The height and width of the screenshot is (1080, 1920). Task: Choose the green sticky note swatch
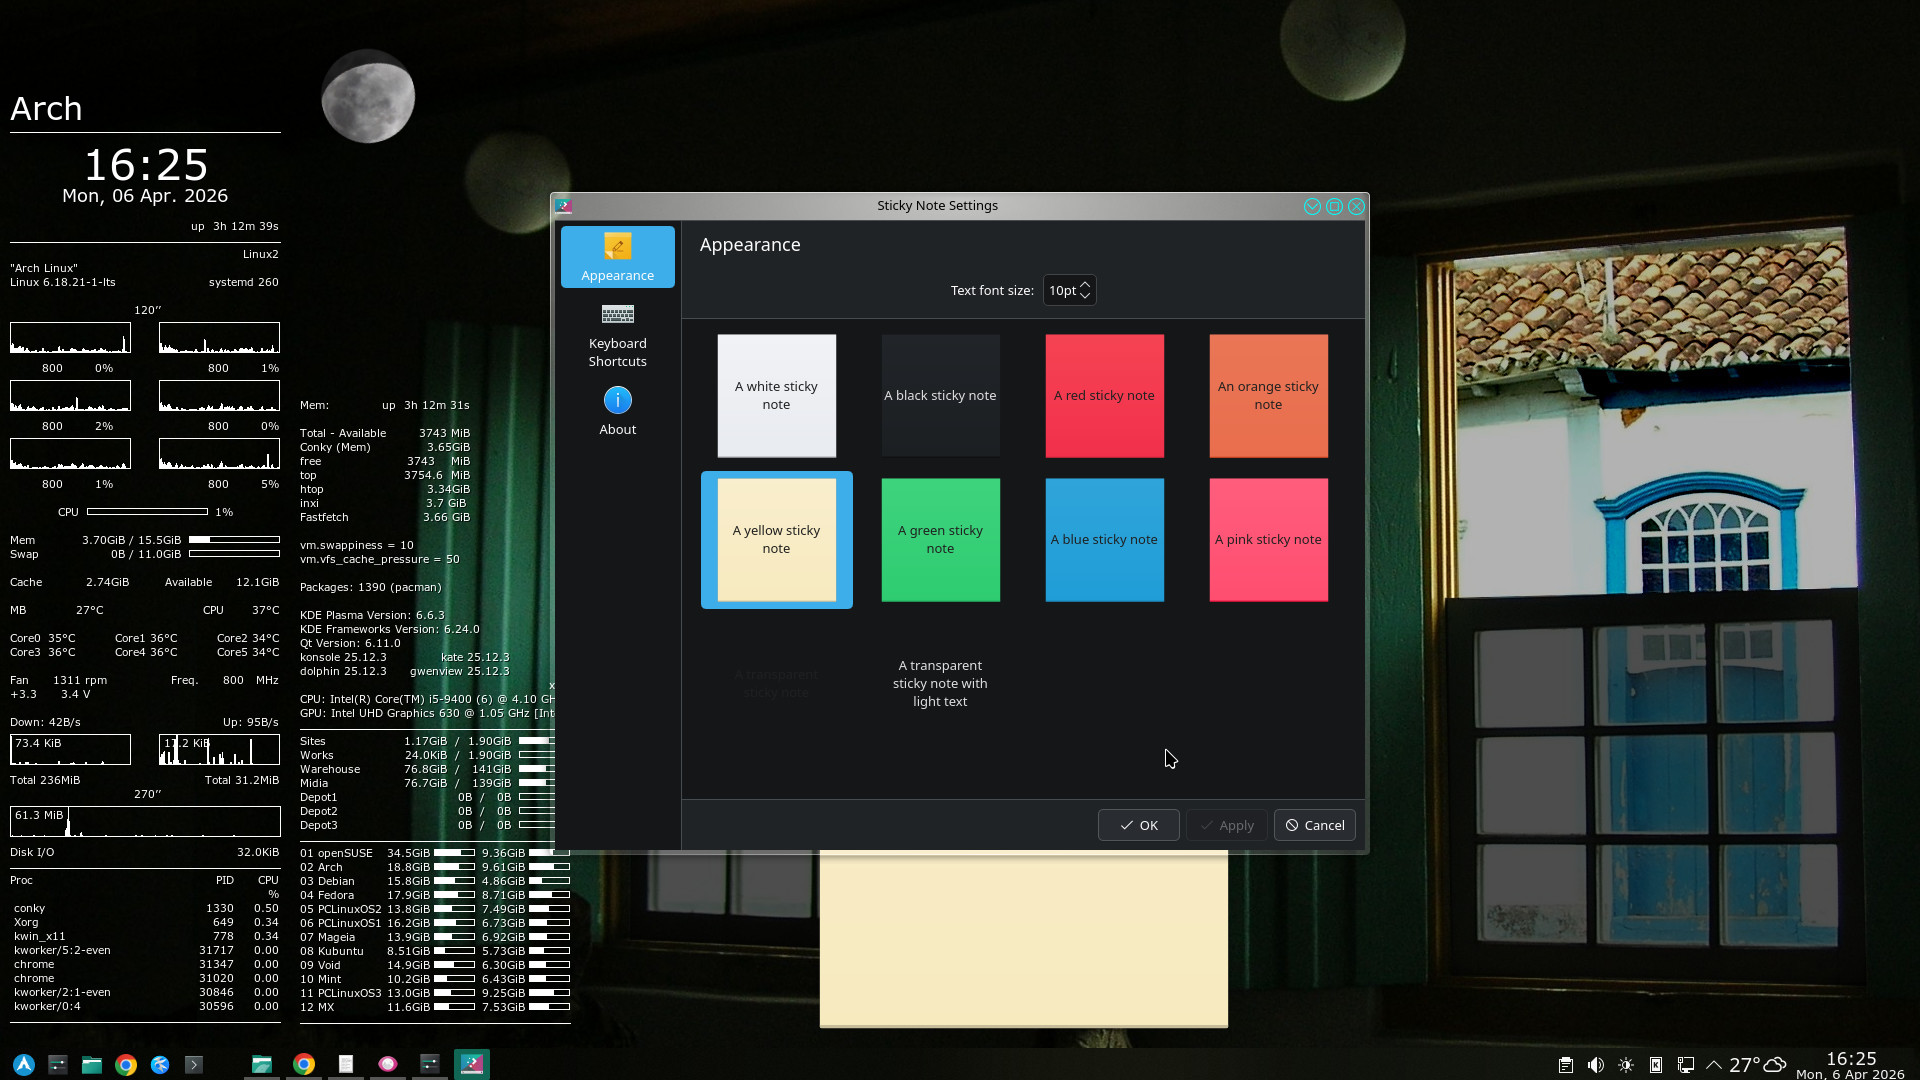940,539
